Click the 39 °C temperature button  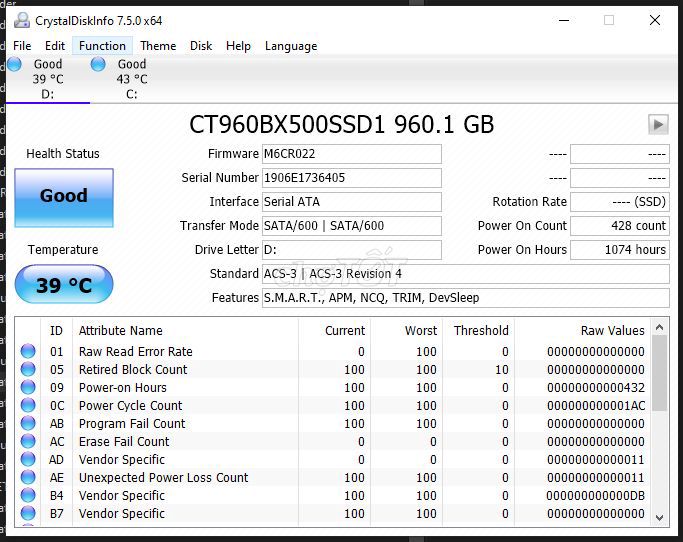pyautogui.click(x=64, y=284)
